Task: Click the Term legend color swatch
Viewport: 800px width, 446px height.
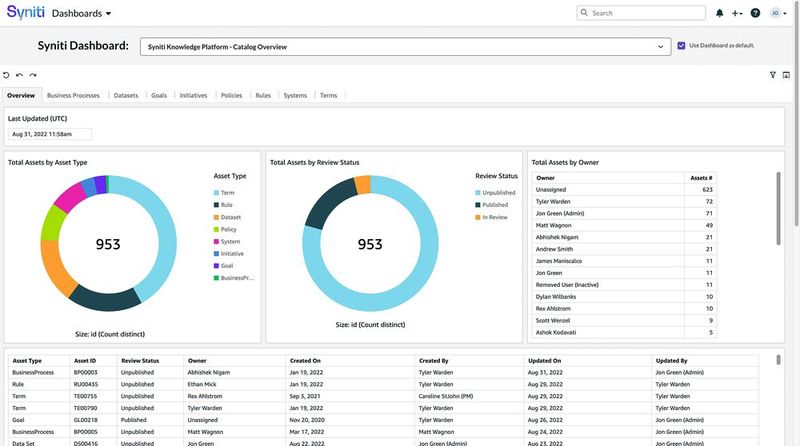Action: click(215, 192)
